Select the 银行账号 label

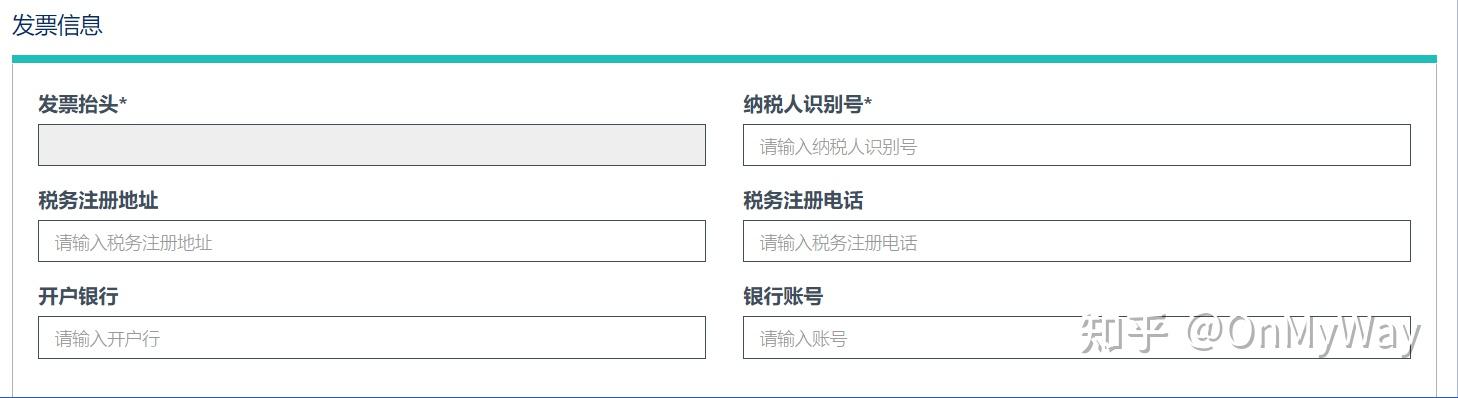pyautogui.click(x=783, y=296)
